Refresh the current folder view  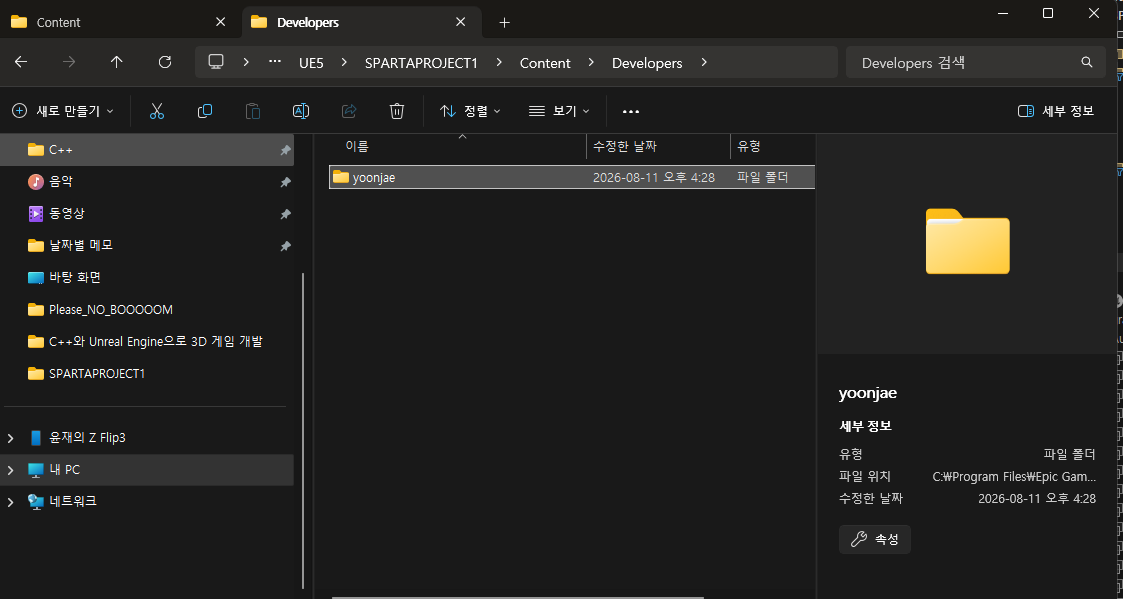pos(165,62)
